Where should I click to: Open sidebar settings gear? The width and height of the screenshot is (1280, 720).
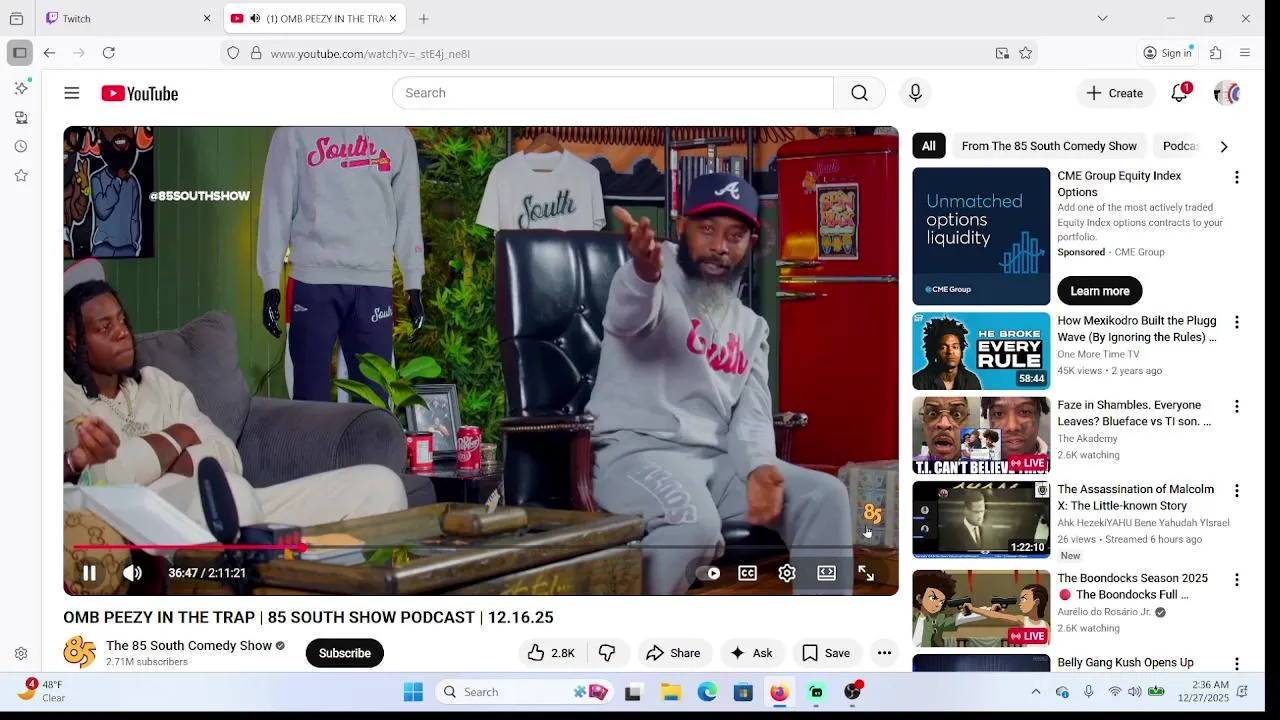[21, 654]
